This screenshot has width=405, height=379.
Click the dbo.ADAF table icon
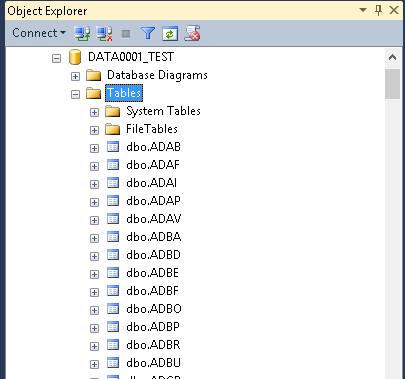[x=113, y=165]
